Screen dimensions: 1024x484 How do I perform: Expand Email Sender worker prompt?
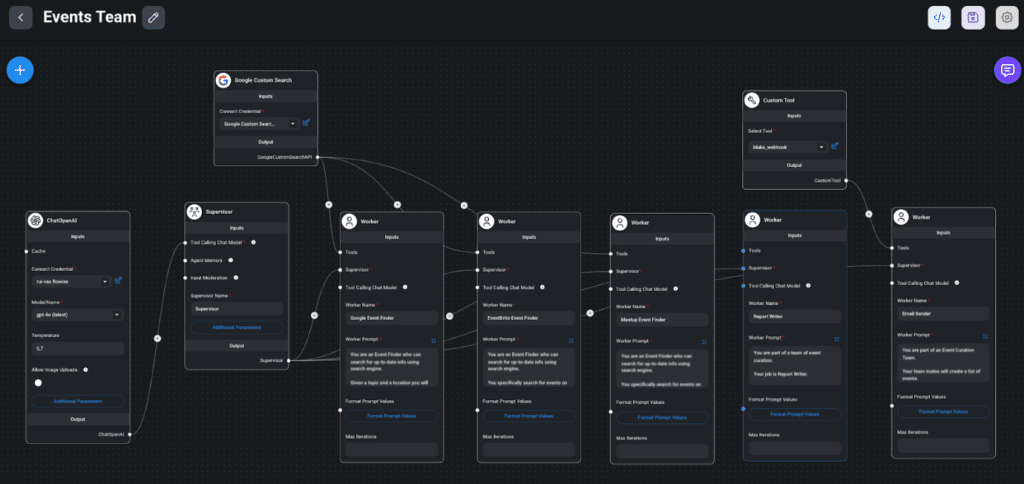[x=985, y=336]
